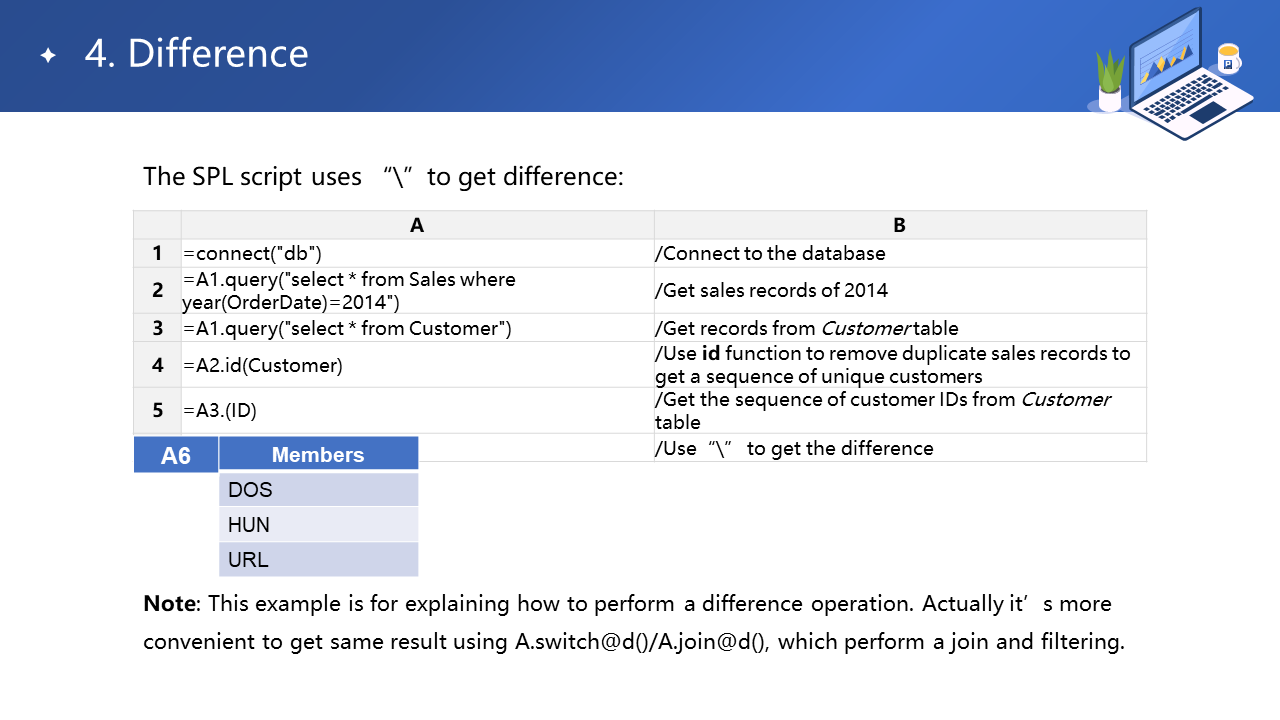
Task: Click the A6 result label
Action: (x=176, y=455)
